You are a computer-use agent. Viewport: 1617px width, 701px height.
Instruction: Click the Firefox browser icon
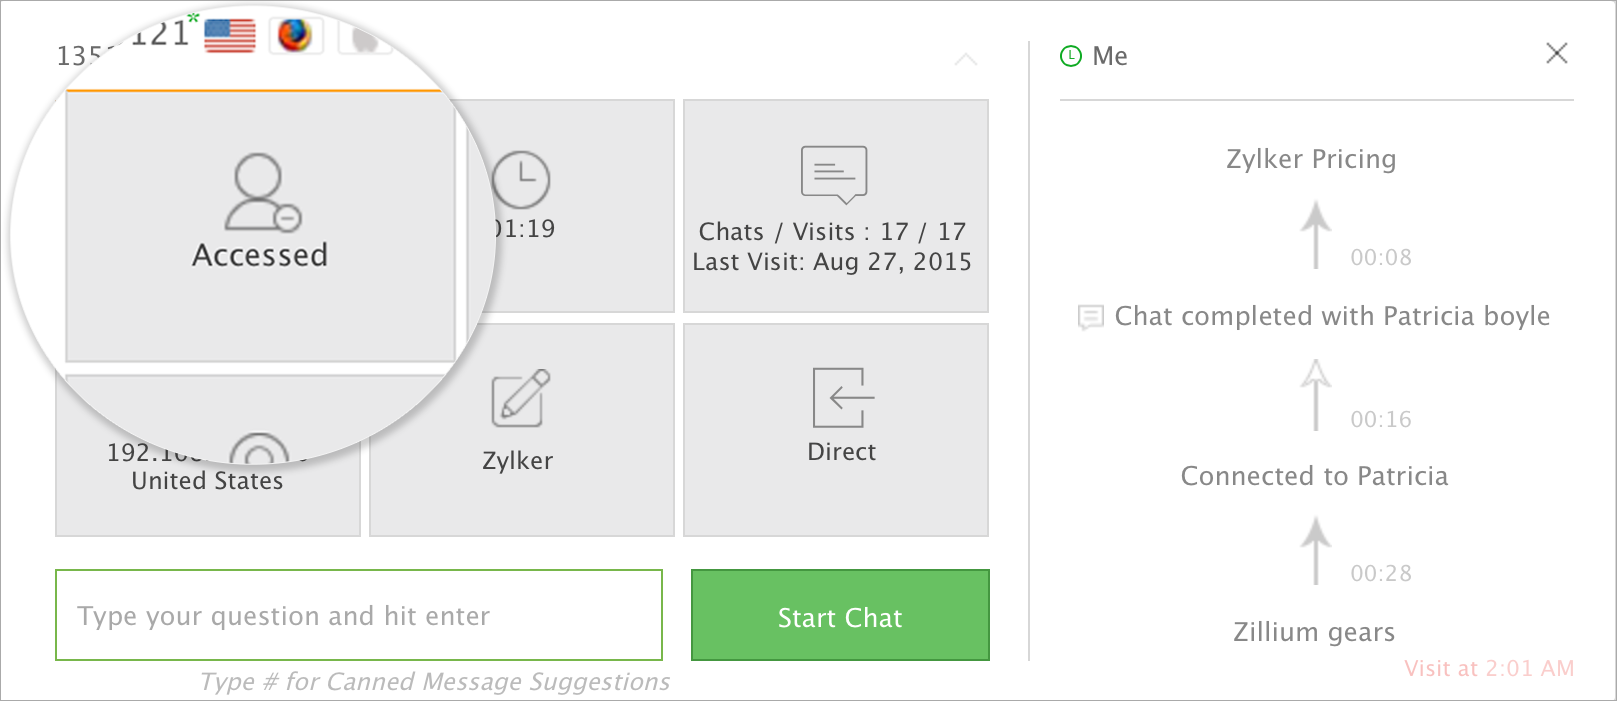pos(295,35)
